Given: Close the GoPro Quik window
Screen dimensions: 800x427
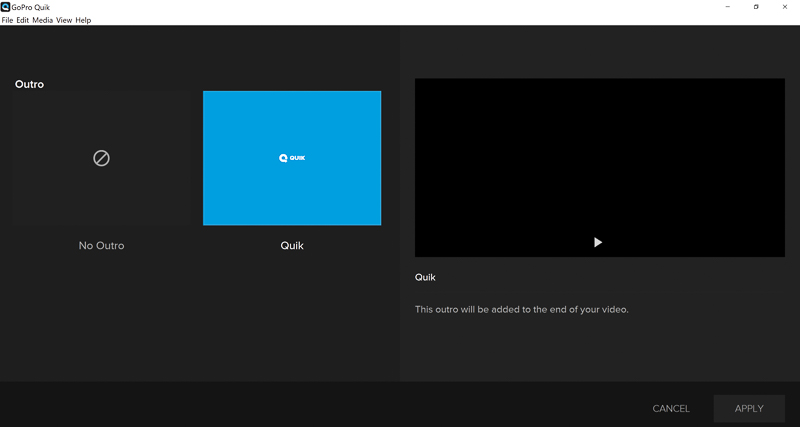Looking at the screenshot, I should click(785, 7).
